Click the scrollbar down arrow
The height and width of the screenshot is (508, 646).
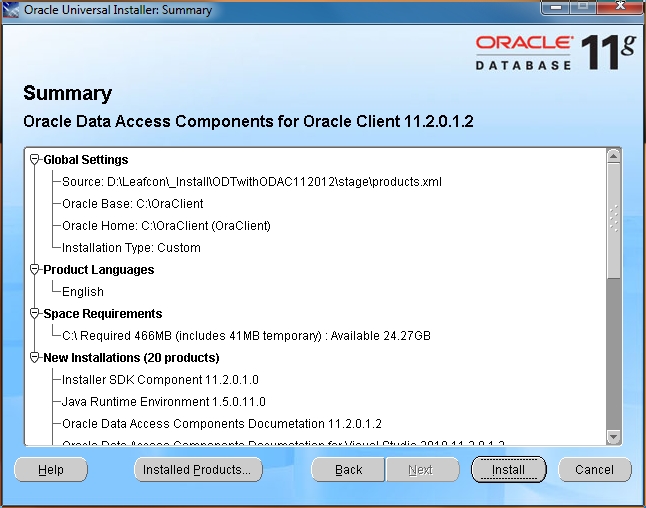click(613, 437)
